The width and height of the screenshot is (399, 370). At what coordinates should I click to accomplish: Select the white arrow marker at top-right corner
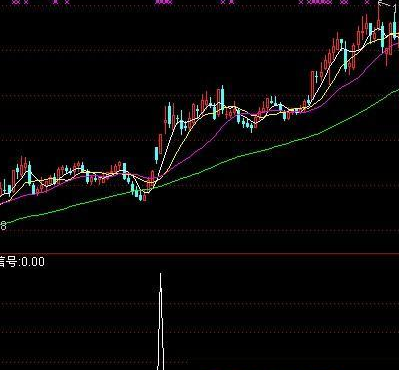point(387,5)
